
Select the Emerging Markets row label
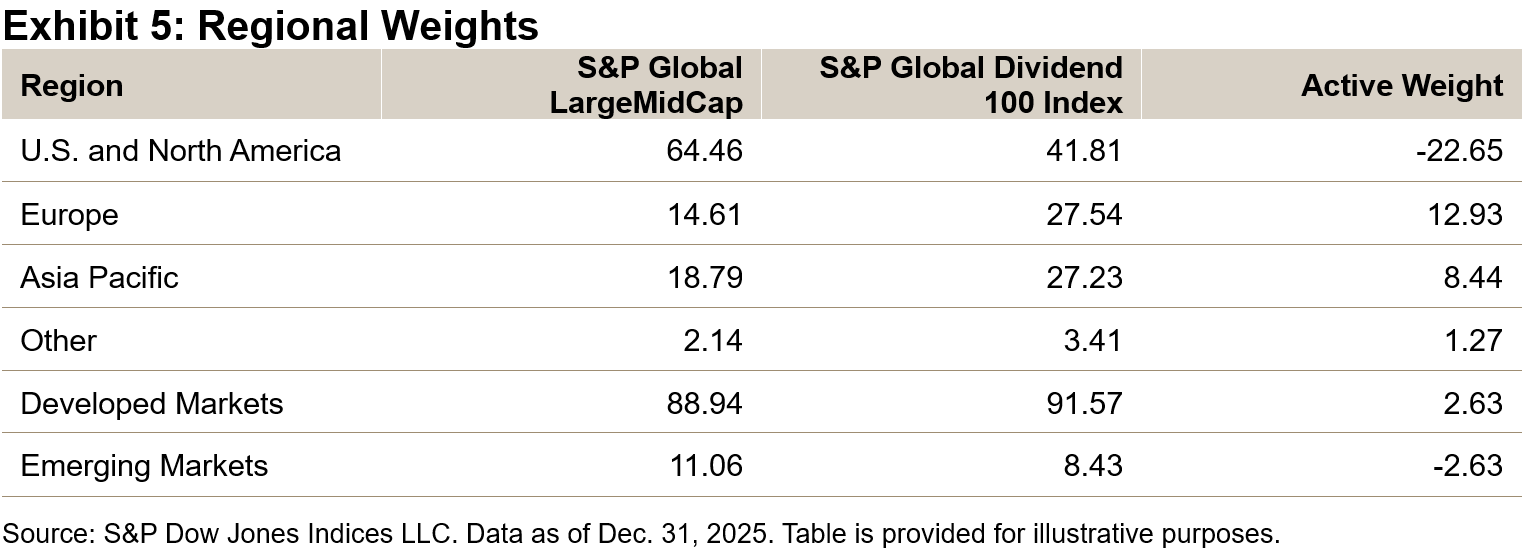(x=144, y=466)
